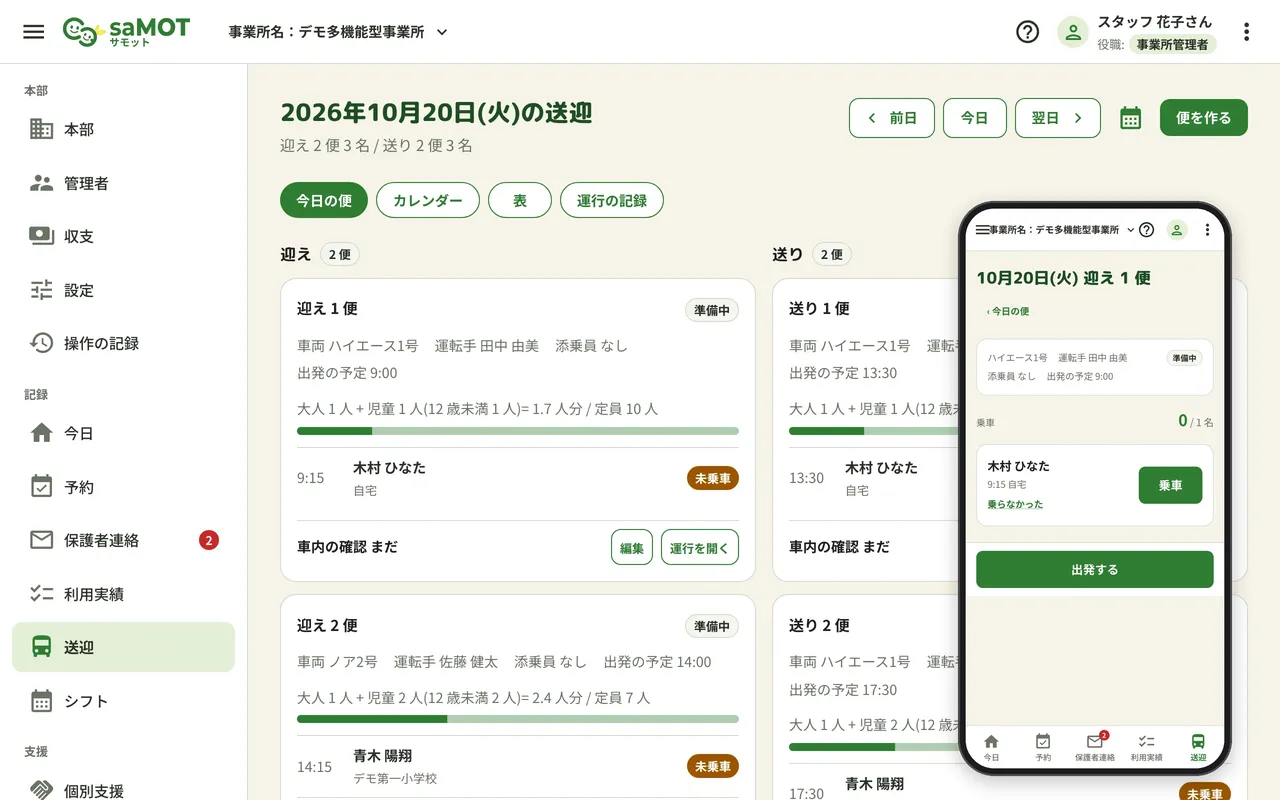Open 利用実績 in the sidebar
The width and height of the screenshot is (1280, 800).
(x=124, y=594)
